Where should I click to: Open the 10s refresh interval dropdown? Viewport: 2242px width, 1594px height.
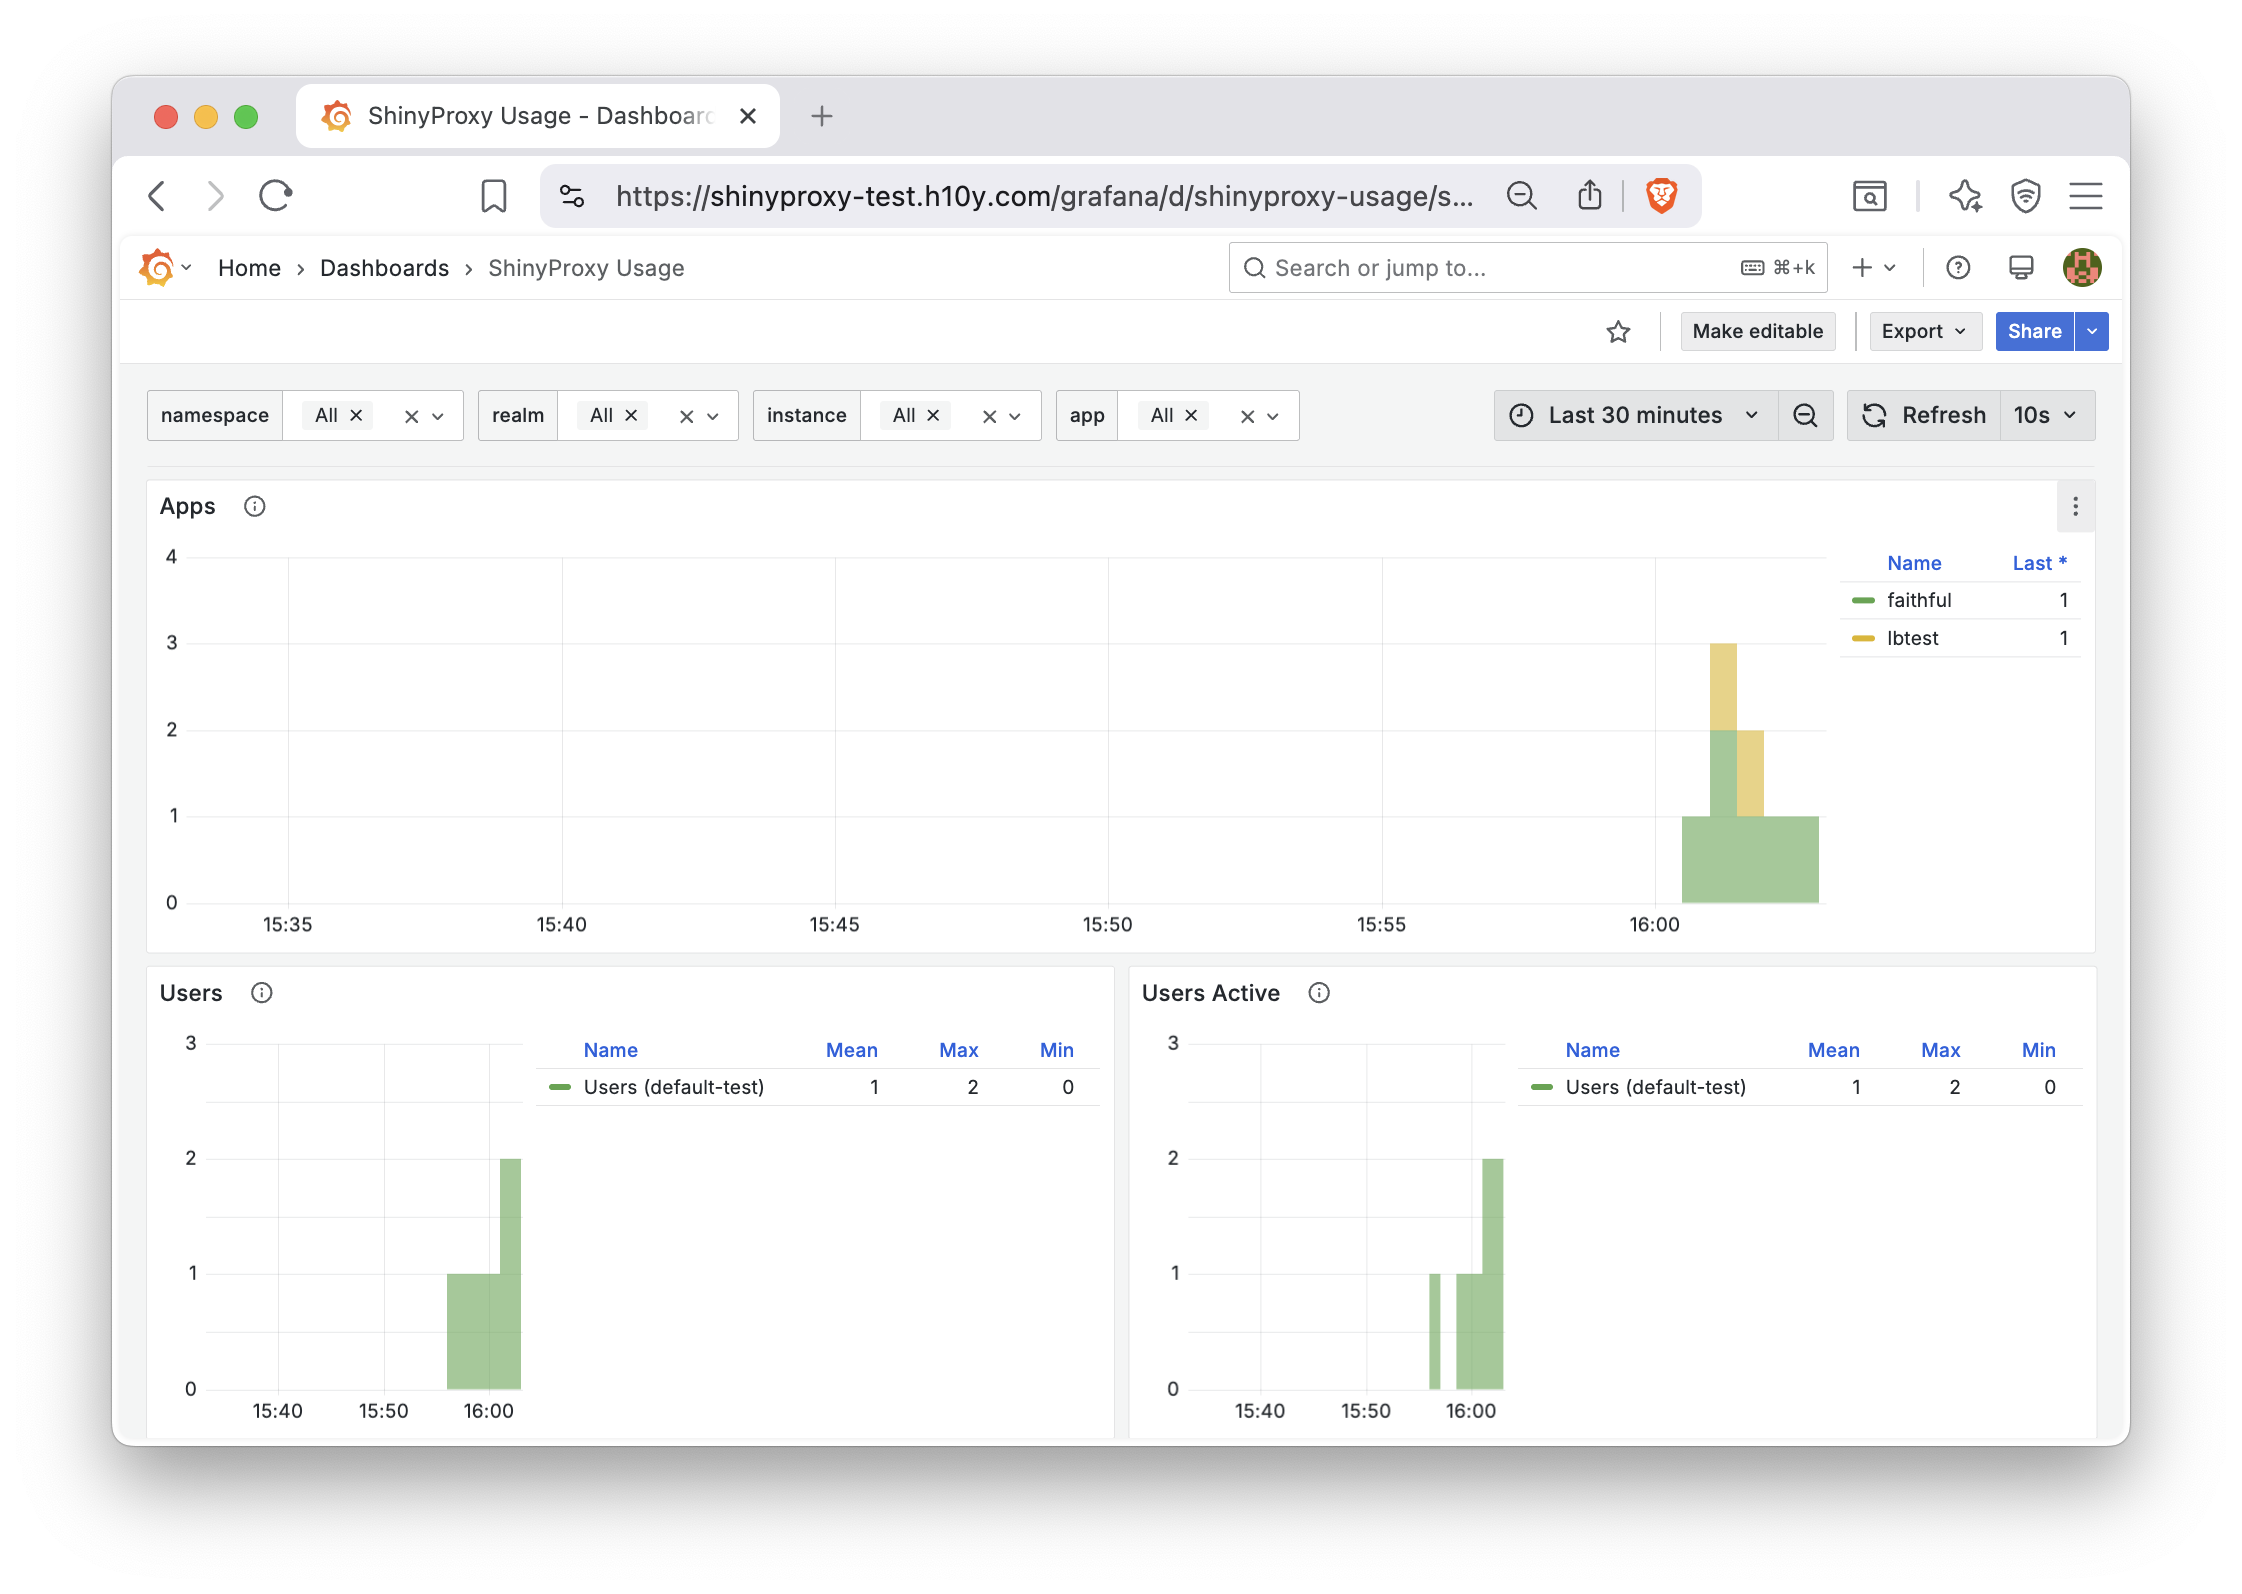point(2046,414)
